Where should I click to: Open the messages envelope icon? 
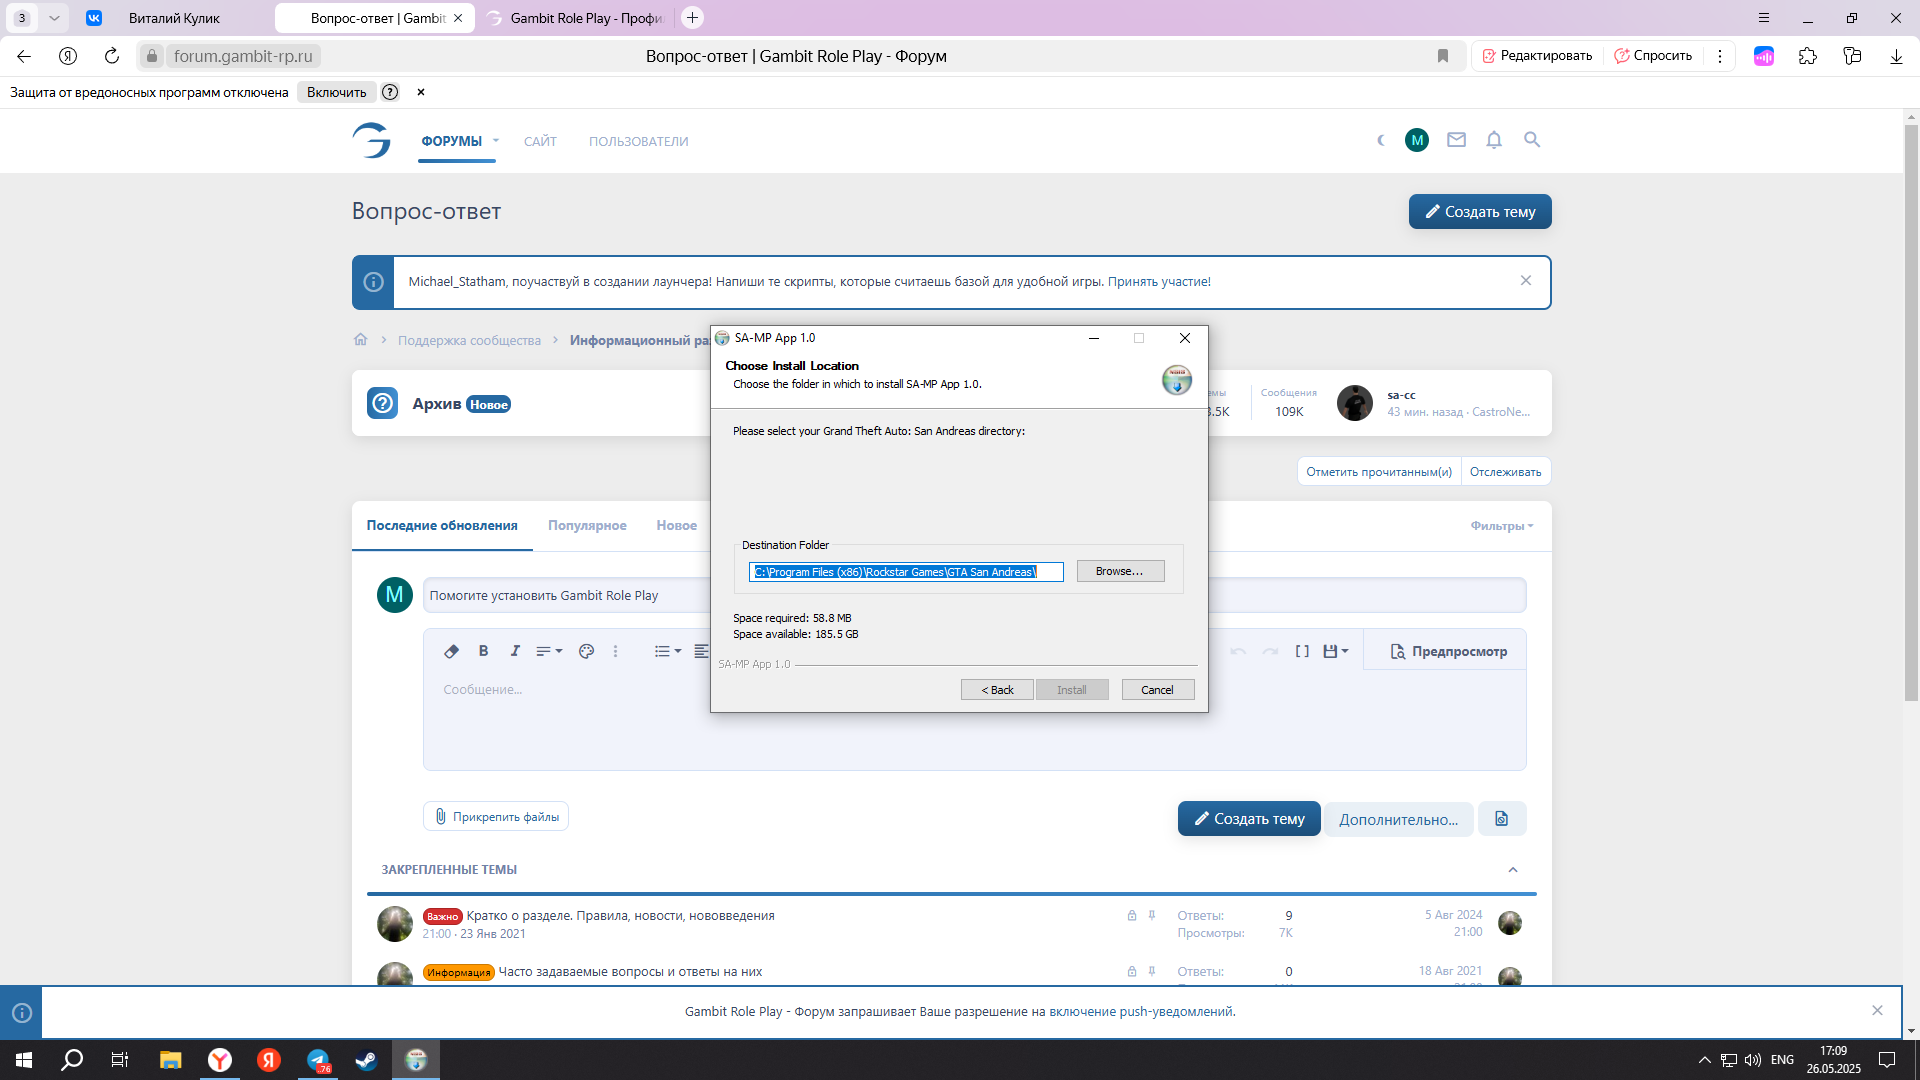[1456, 141]
